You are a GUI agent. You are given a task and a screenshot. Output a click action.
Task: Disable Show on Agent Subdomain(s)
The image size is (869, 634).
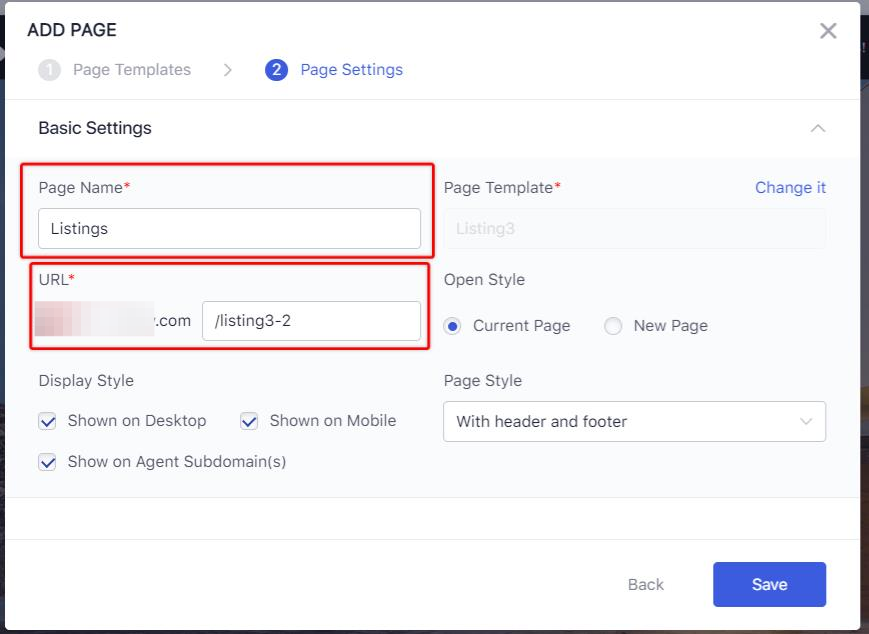pos(48,462)
